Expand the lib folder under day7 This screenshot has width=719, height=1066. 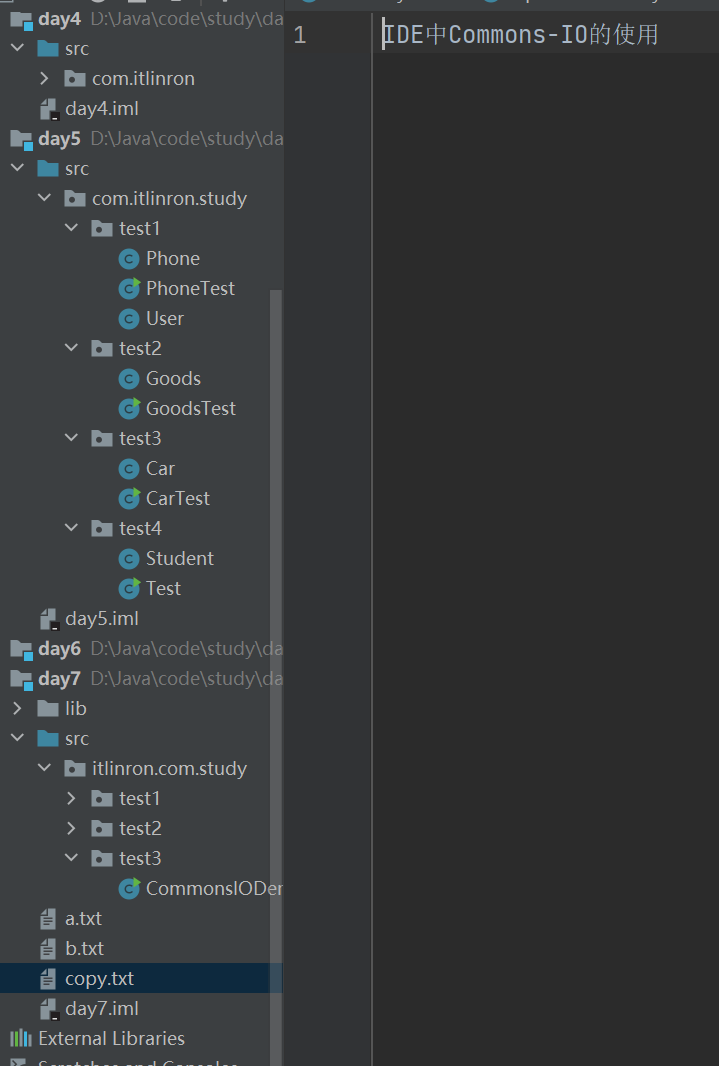[x=17, y=708]
